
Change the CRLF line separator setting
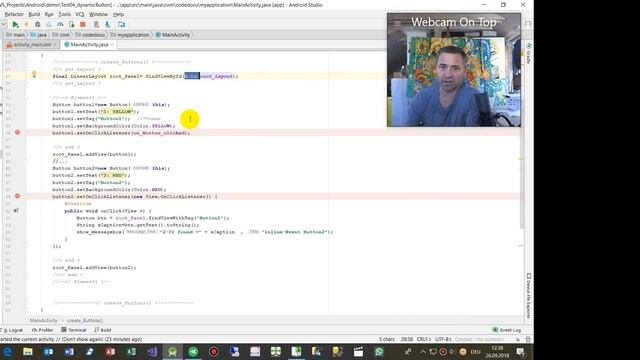pyautogui.click(x=424, y=339)
